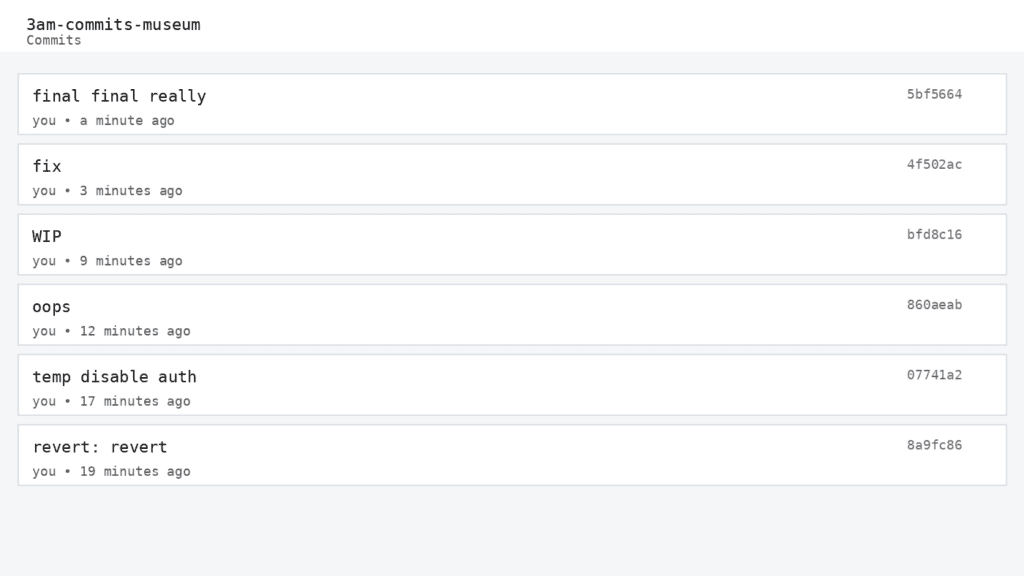Open the repository title '3am-commits-museum'
The image size is (1024, 576).
pos(114,24)
